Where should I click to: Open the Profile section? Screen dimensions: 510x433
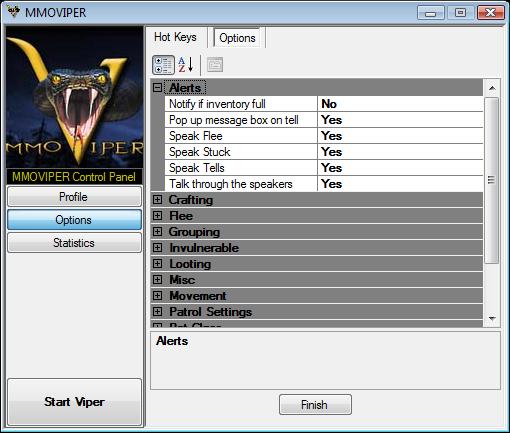(x=74, y=197)
